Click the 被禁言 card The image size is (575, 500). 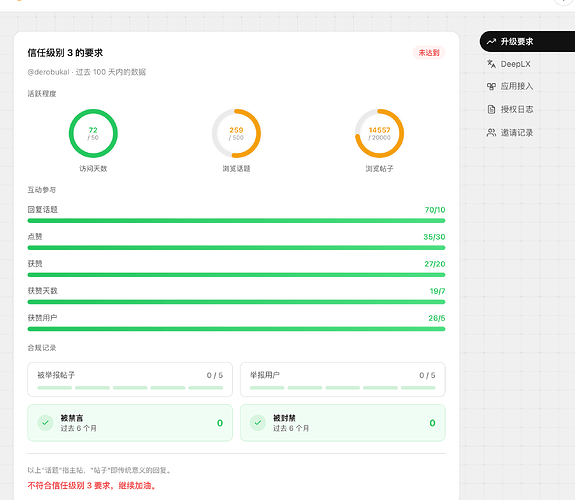(130, 423)
